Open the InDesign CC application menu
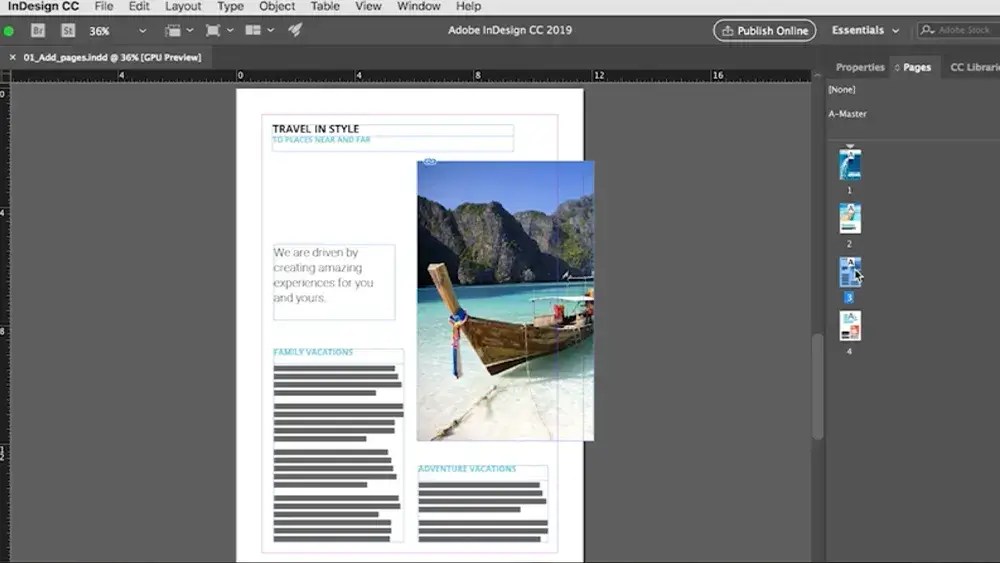1000x563 pixels. pyautogui.click(x=43, y=6)
